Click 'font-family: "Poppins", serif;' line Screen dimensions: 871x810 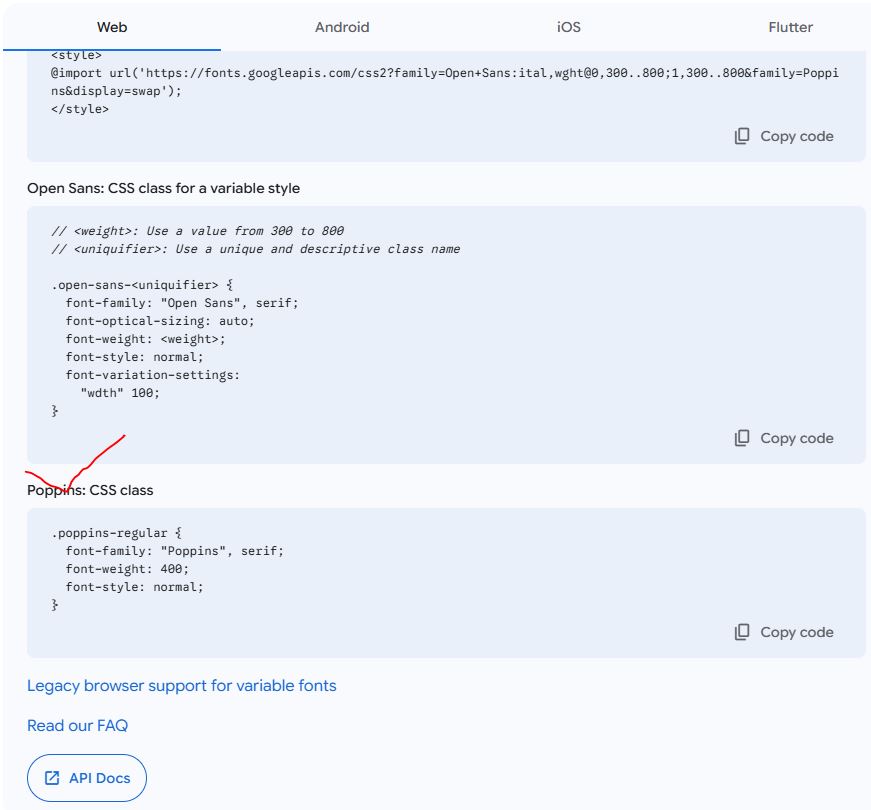(x=174, y=551)
